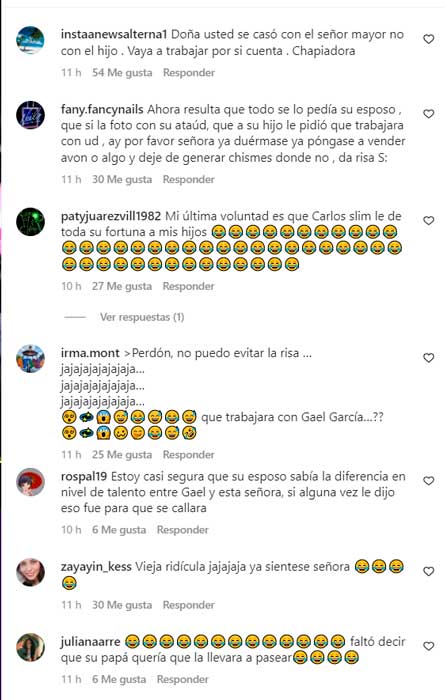Screen dimensions: 445x700
Task: Tap the heart on patyjuarezvill1982's comment
Action: (428, 221)
